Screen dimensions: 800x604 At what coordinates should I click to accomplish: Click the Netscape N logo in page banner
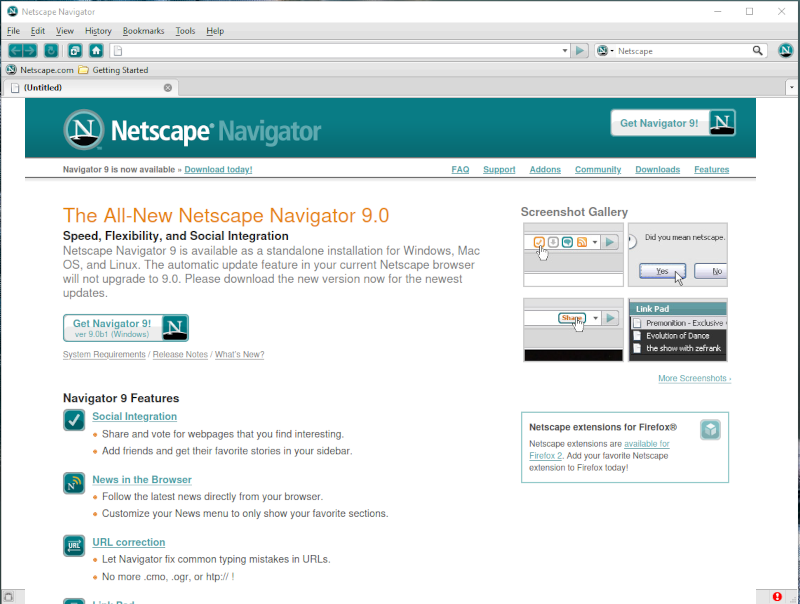[x=84, y=130]
